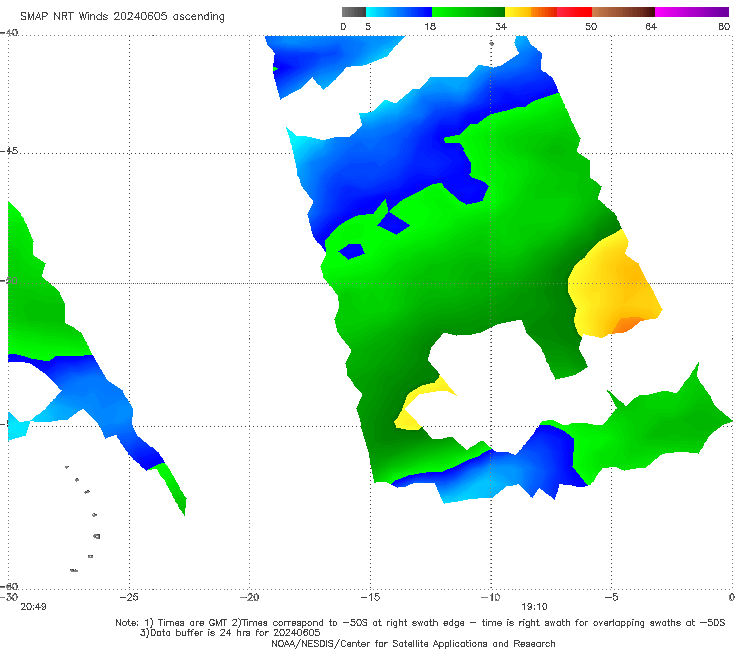The width and height of the screenshot is (740, 650).
Task: Pick the brown colorbar segment
Action: [623, 12]
